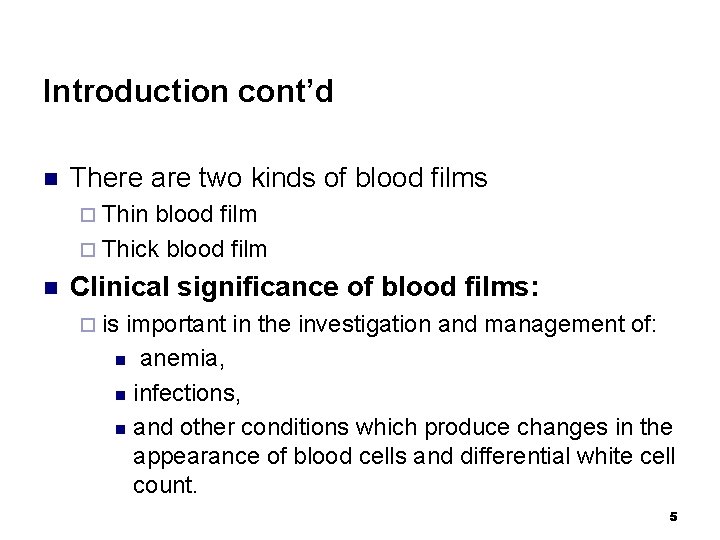Select the word 'infections,'
Viewport: 720px width, 540px height.
187,393
